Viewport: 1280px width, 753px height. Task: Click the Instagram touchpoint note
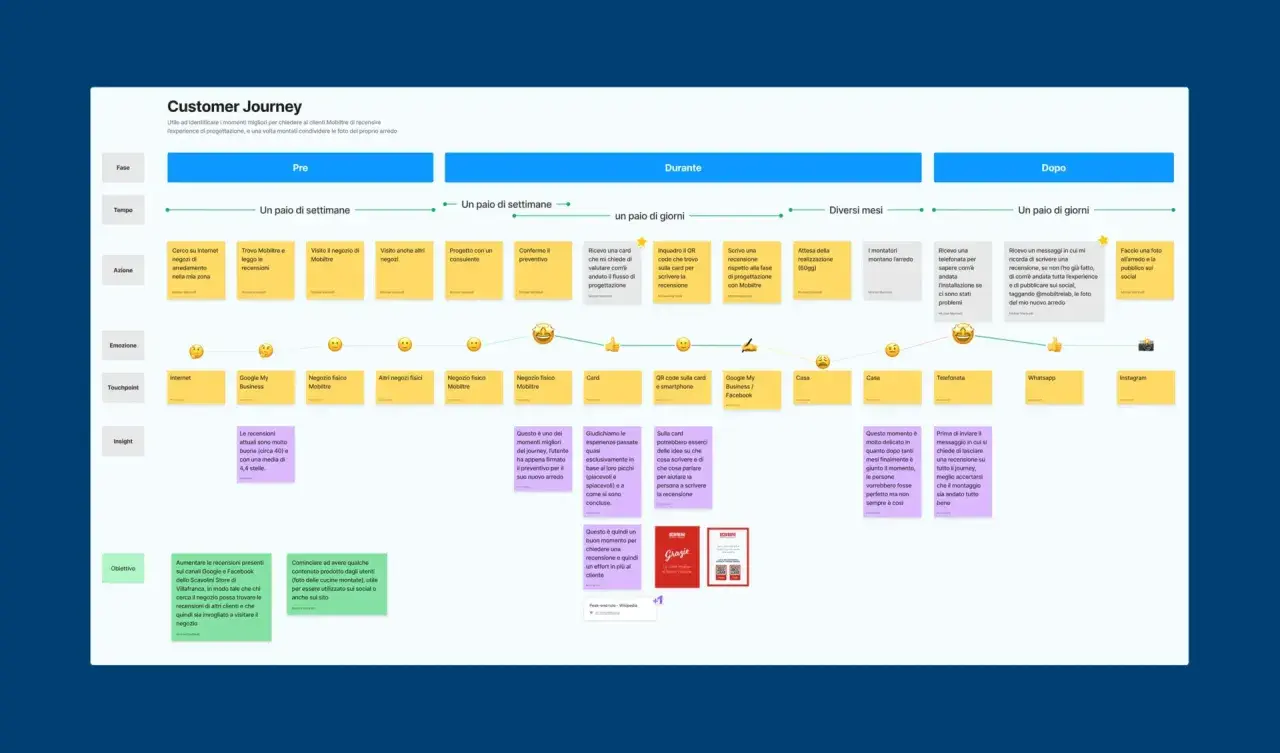point(1145,387)
